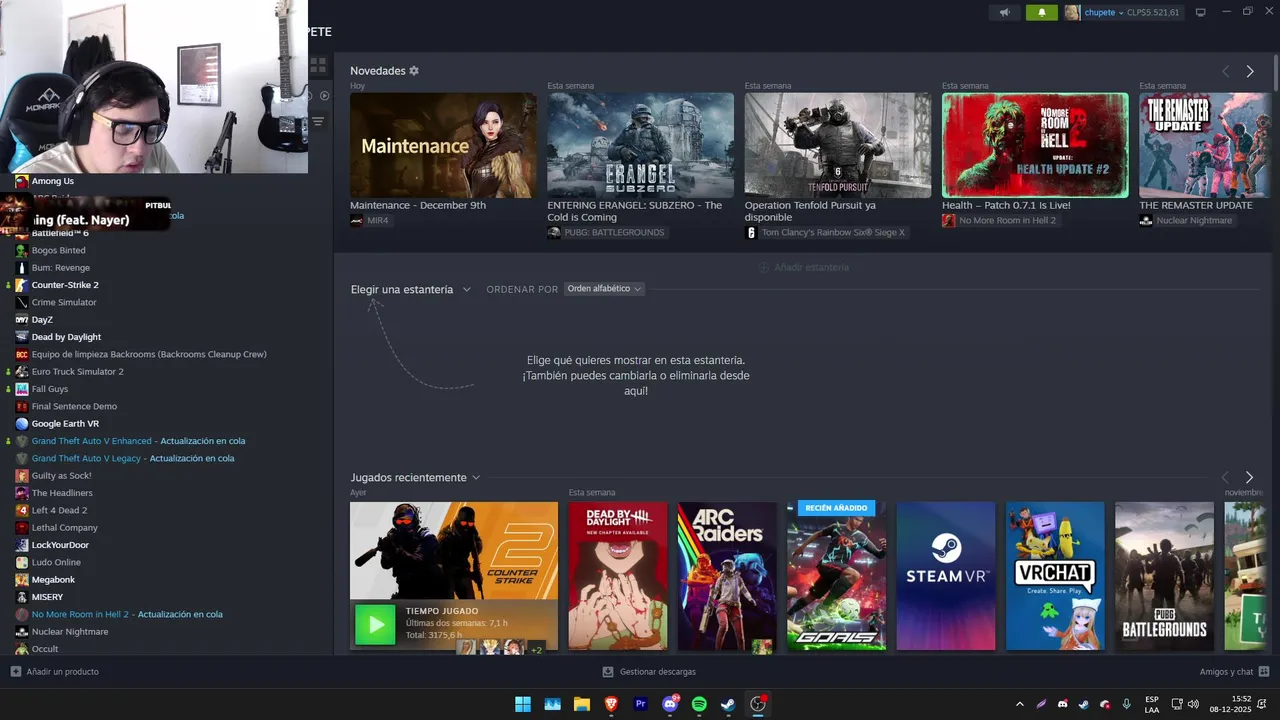This screenshot has height=720, width=1280.
Task: Open the library advanced filter icon
Action: (318, 121)
